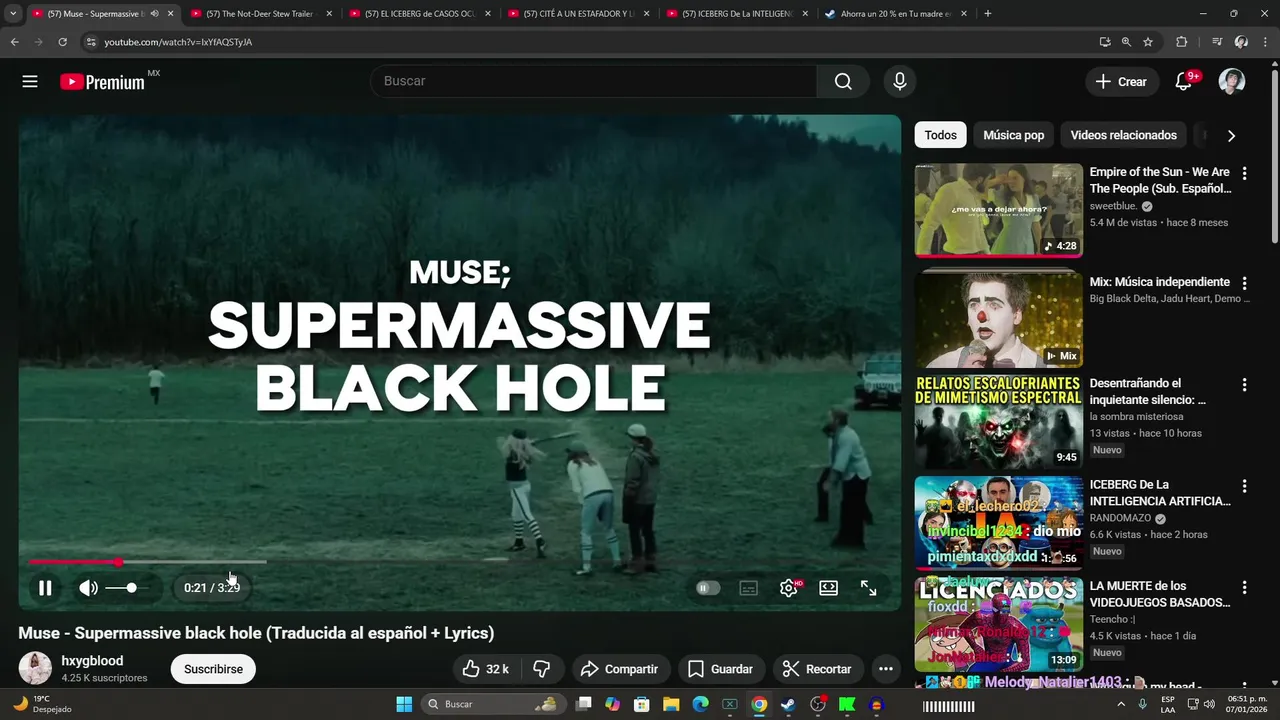Go back to the previous page
Screen dimensions: 1280x720
pyautogui.click(x=14, y=42)
